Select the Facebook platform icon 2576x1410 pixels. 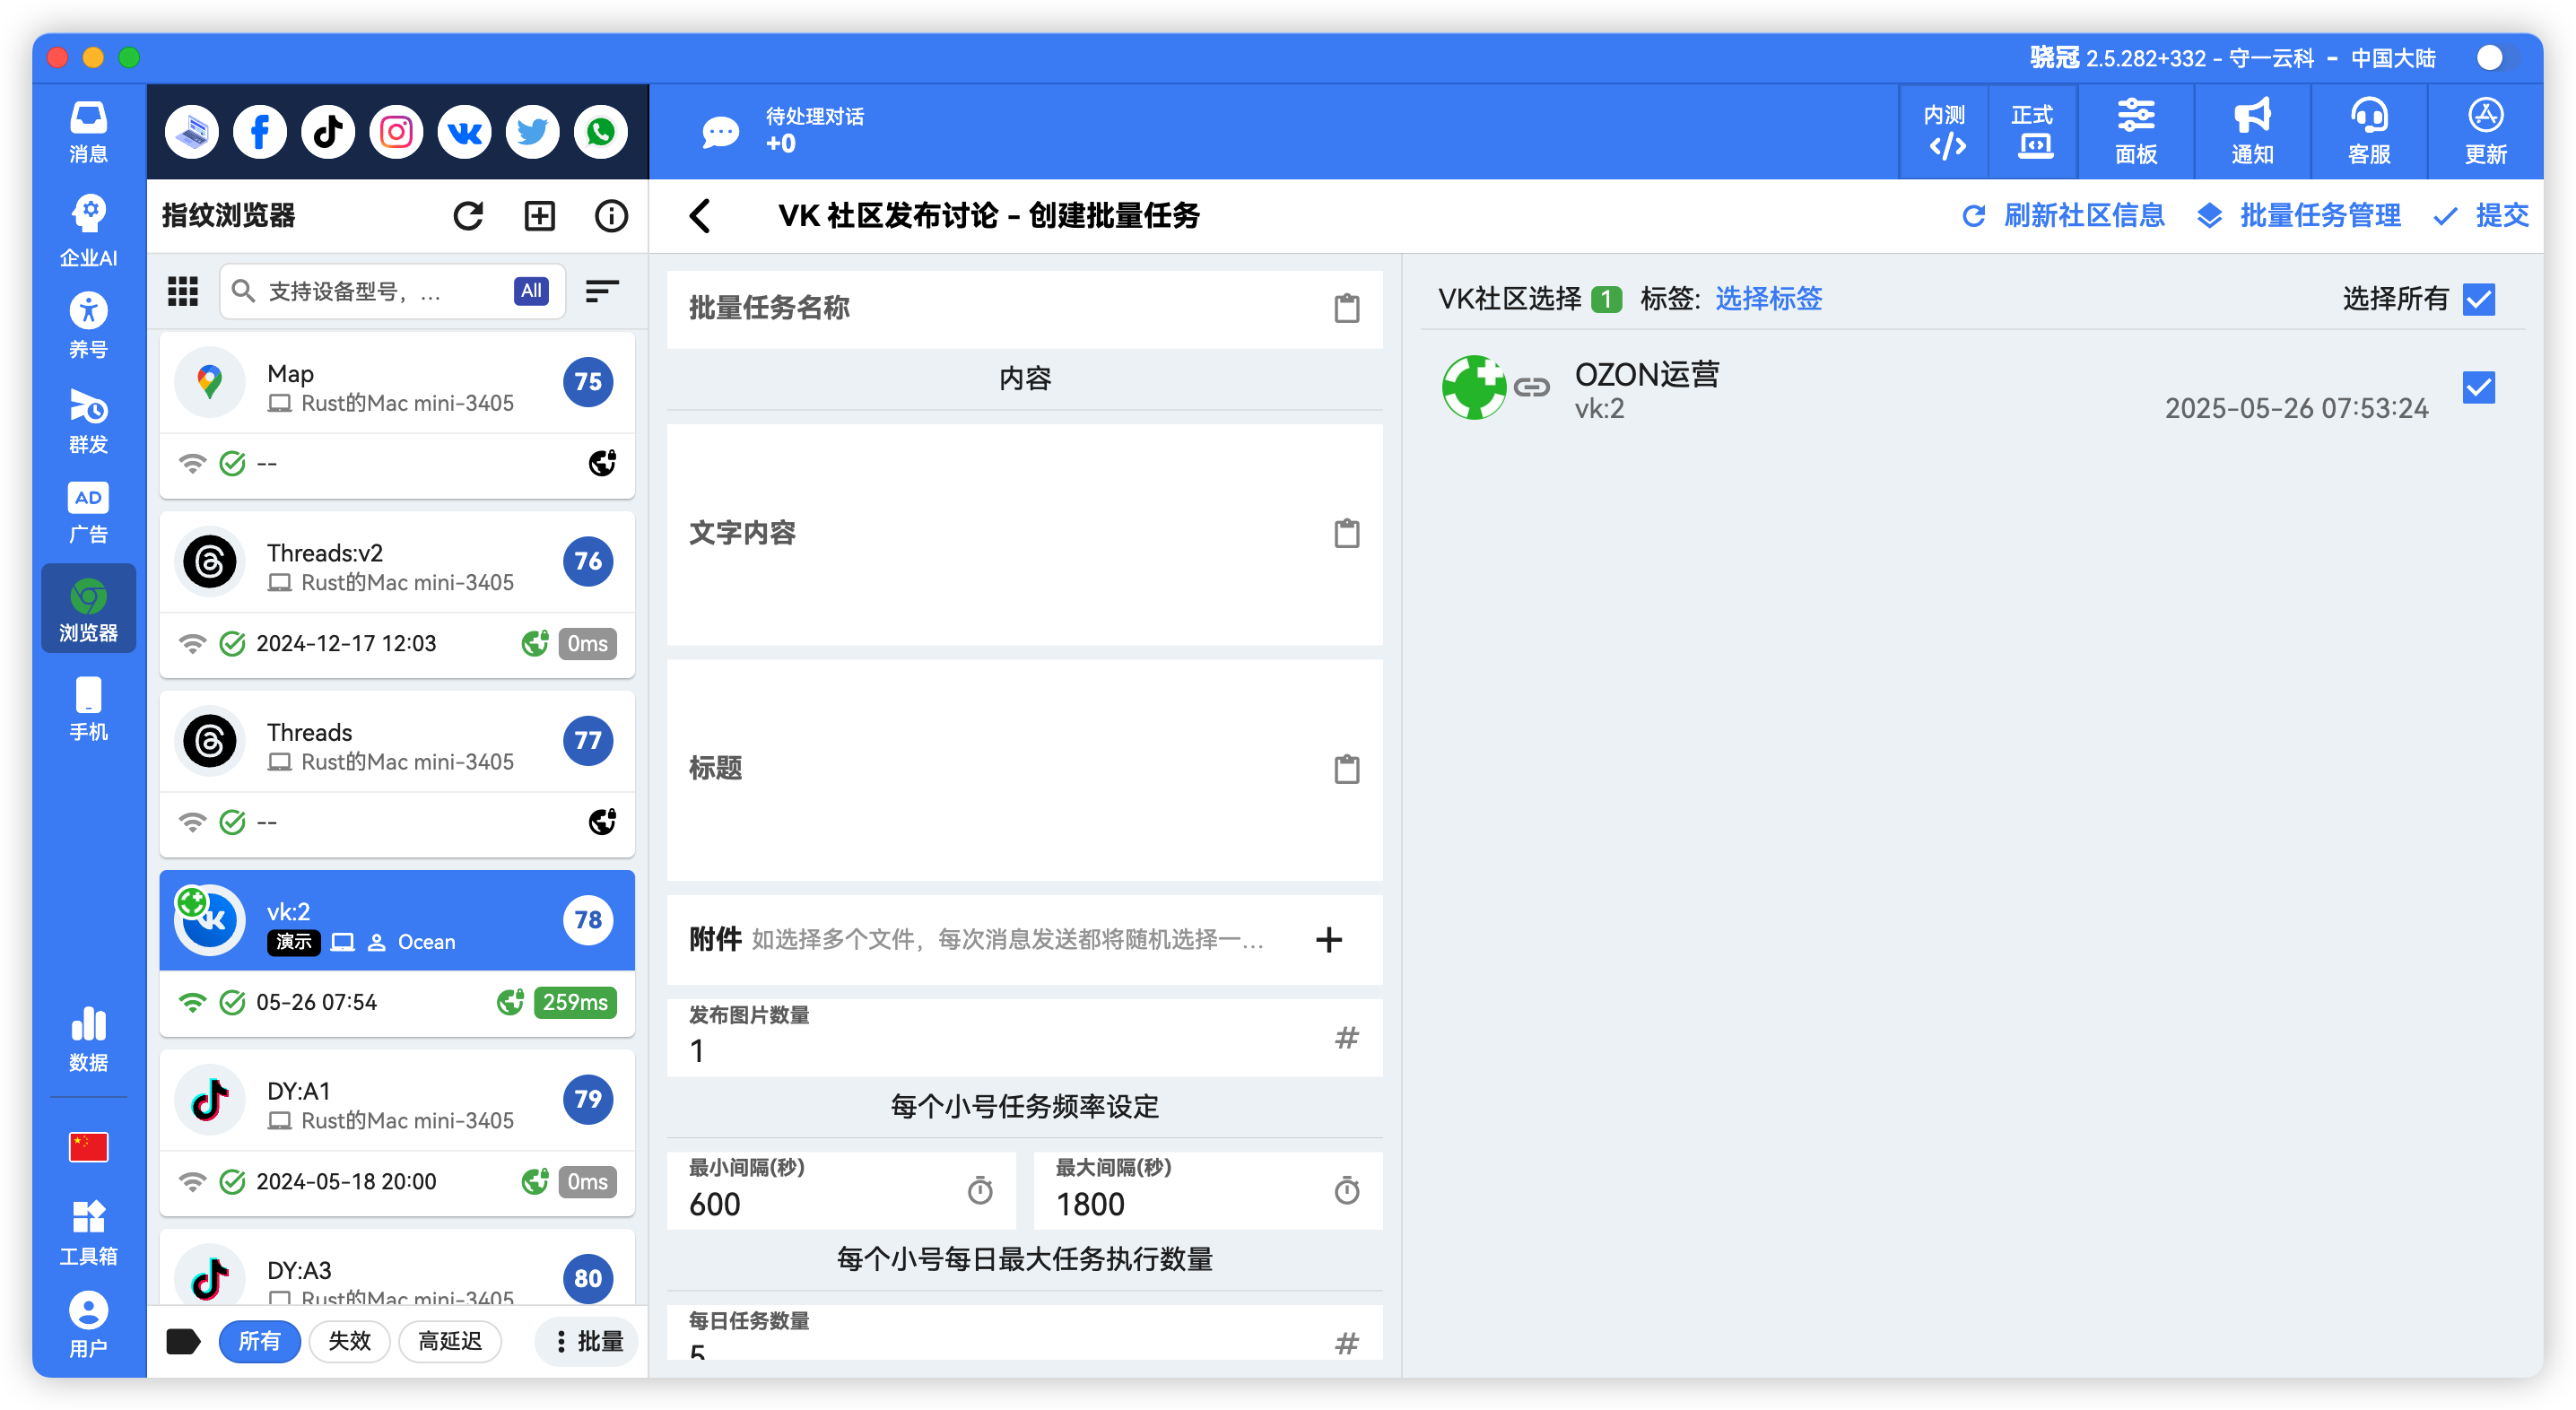tap(260, 131)
